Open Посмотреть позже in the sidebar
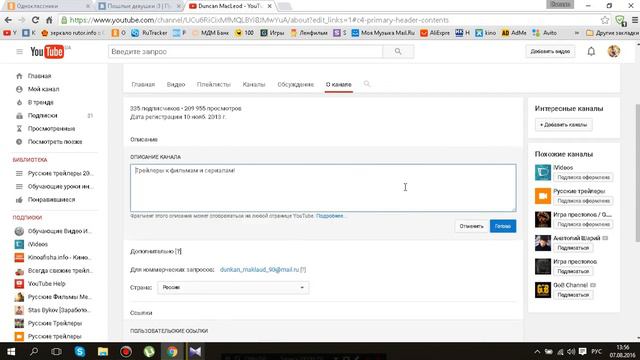 [x=55, y=142]
